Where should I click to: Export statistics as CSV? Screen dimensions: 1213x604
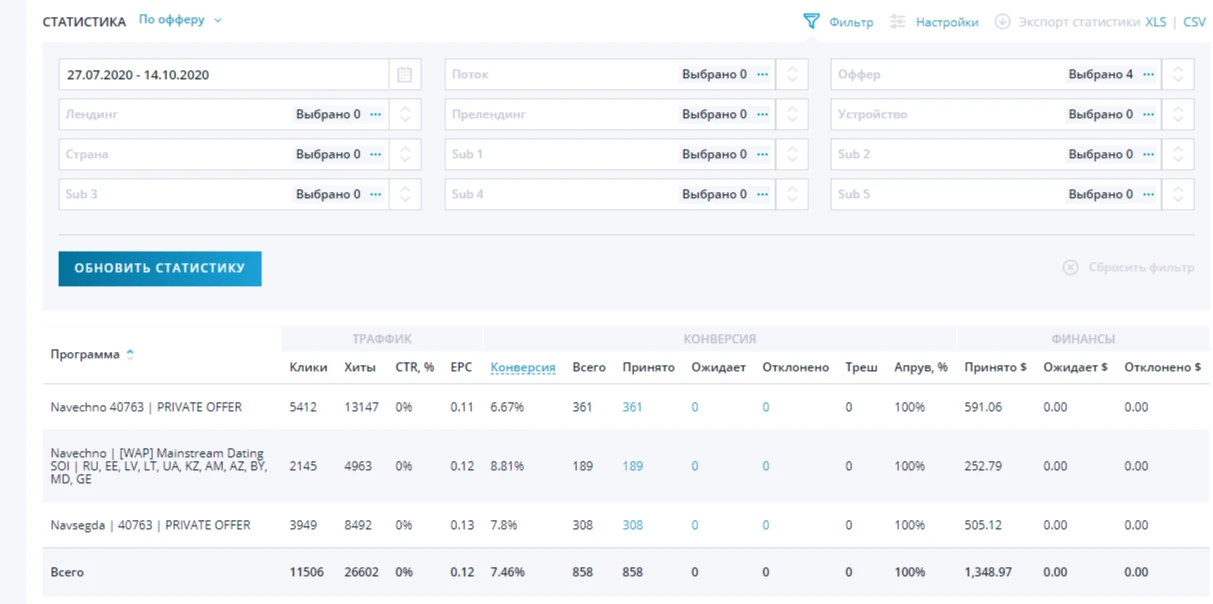(x=1195, y=21)
